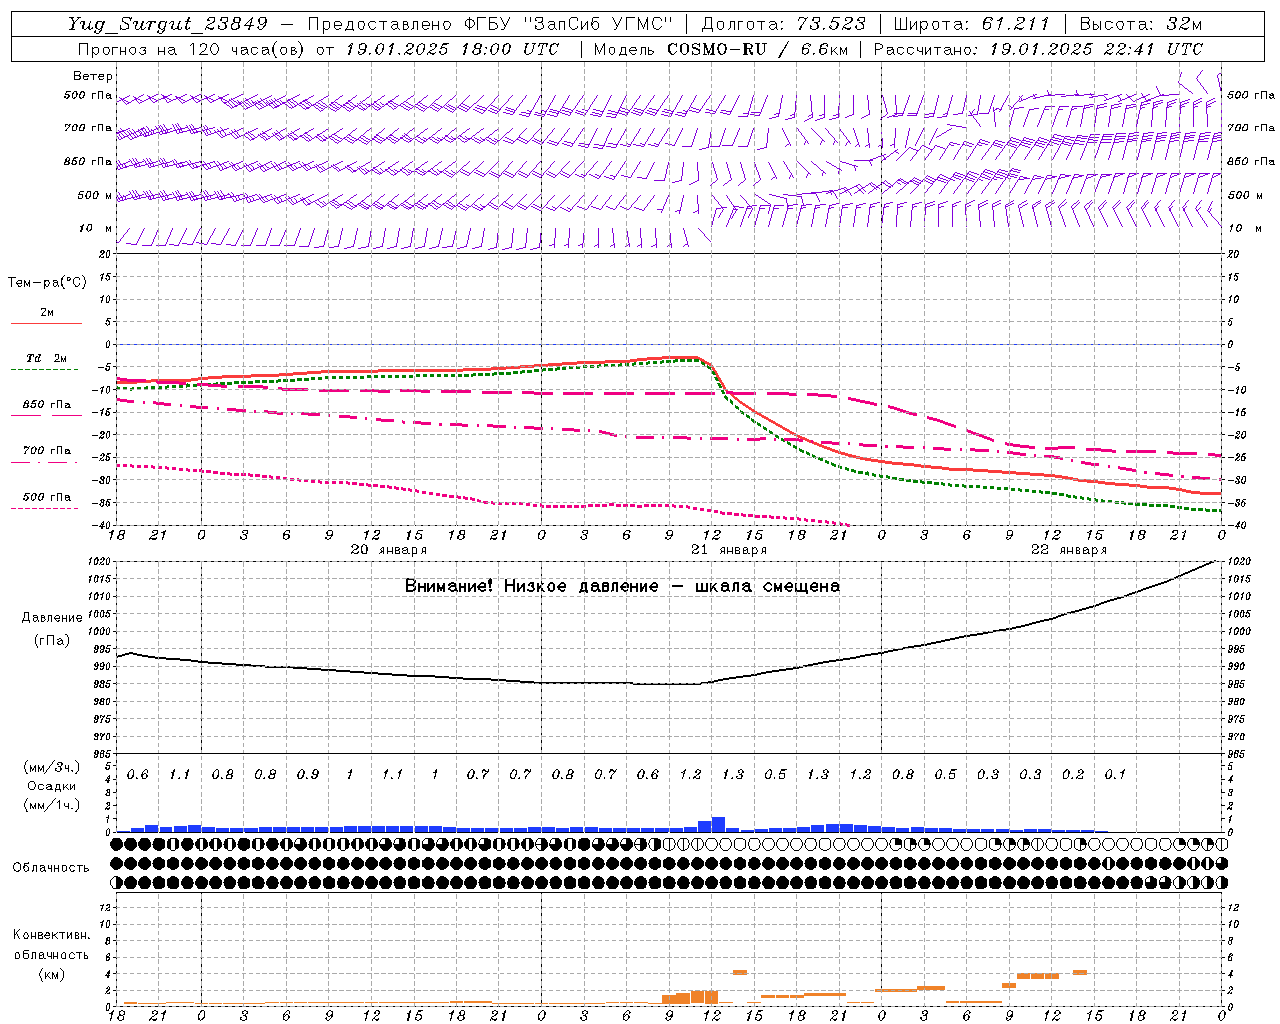Screen dimensions: 1280x1024
Task: Select the '2м' temperature legend entry
Action: click(47, 312)
